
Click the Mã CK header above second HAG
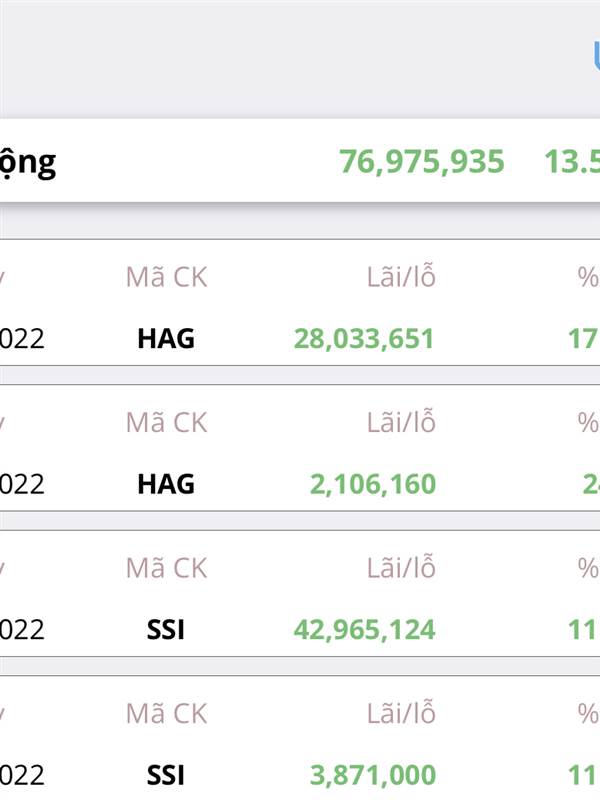[x=166, y=422]
